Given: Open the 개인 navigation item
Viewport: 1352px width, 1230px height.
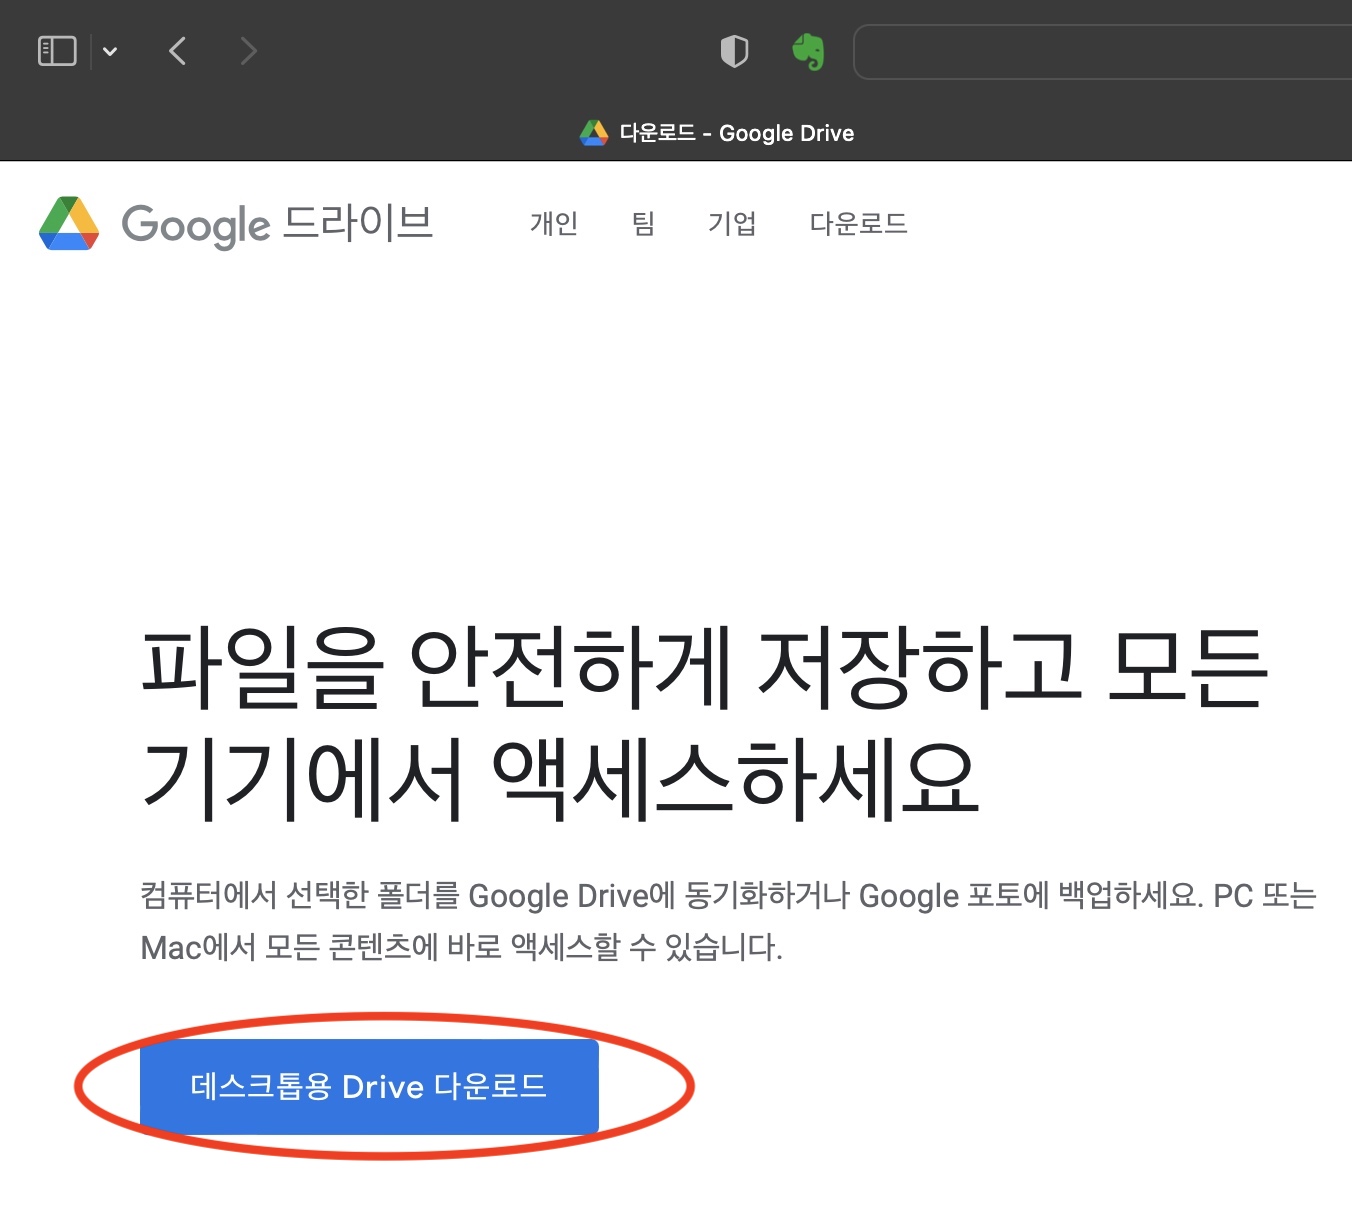Looking at the screenshot, I should coord(554,223).
